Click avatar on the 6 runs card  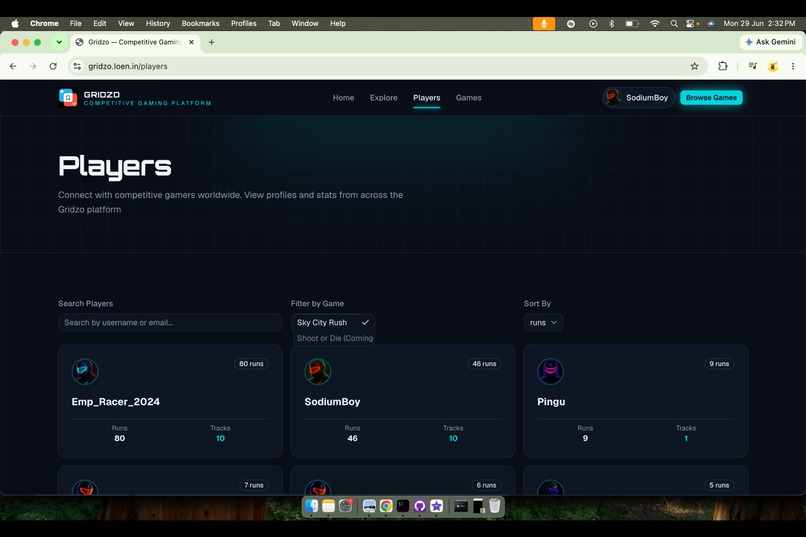coord(318,487)
